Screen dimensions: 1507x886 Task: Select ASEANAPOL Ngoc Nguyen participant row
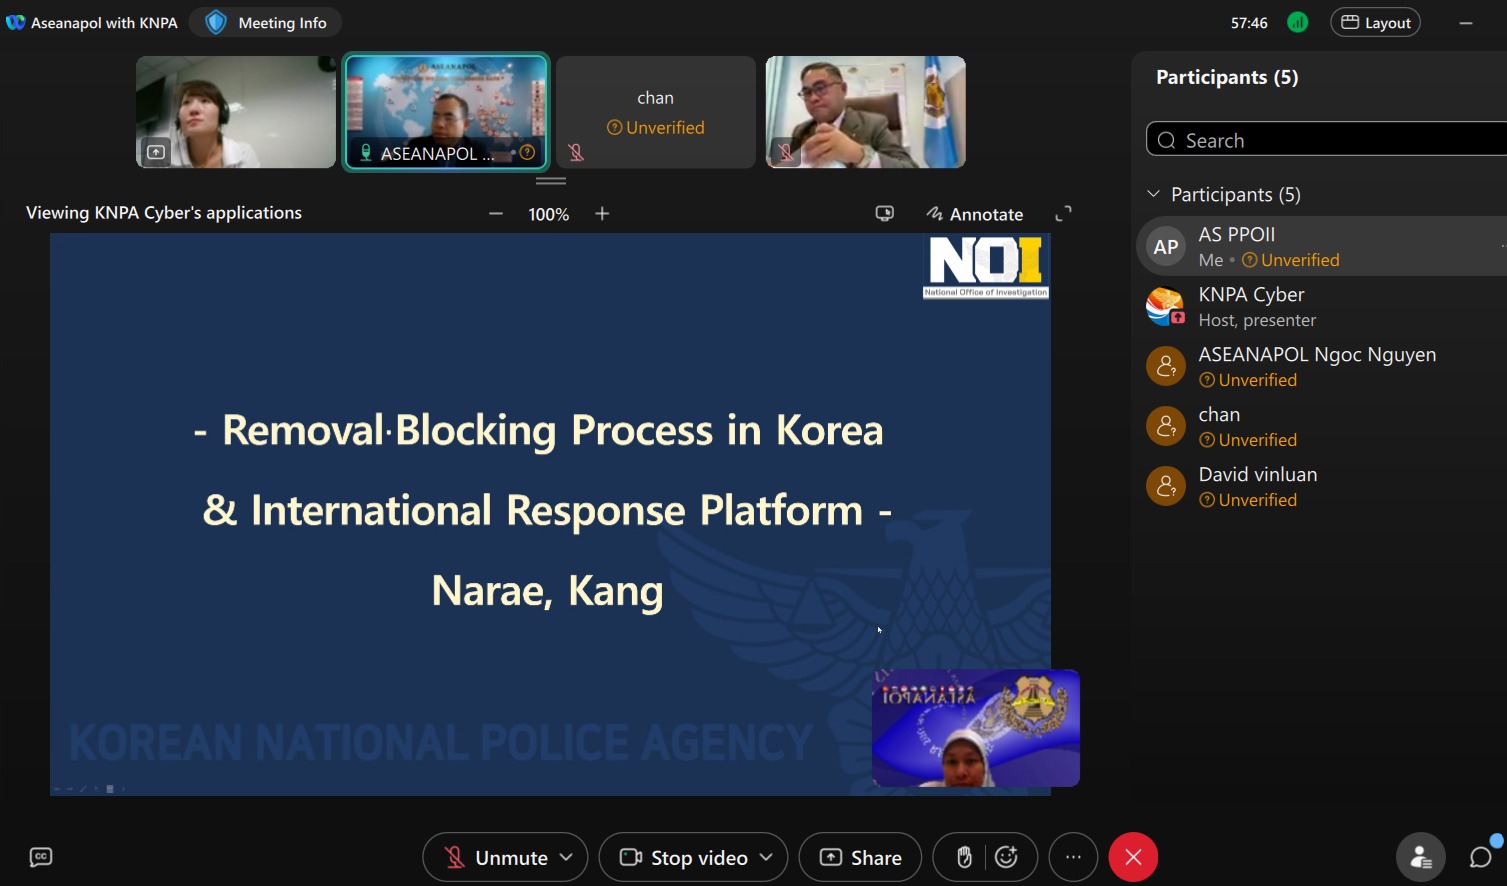[x=1322, y=366]
